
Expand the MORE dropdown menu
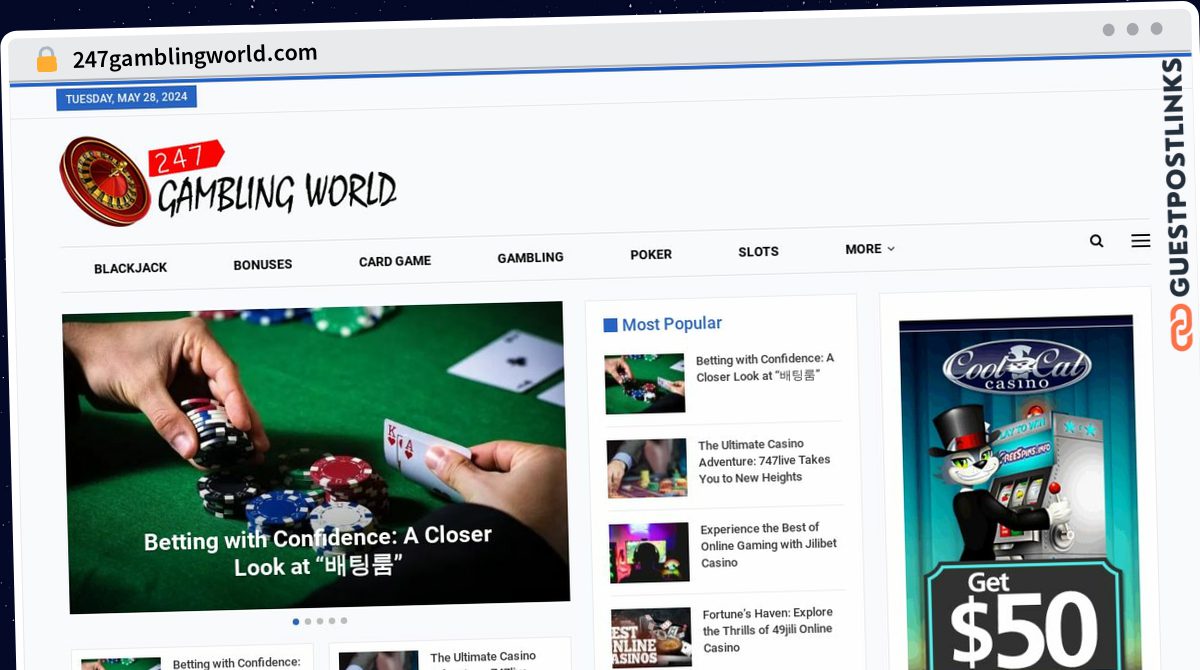click(870, 249)
